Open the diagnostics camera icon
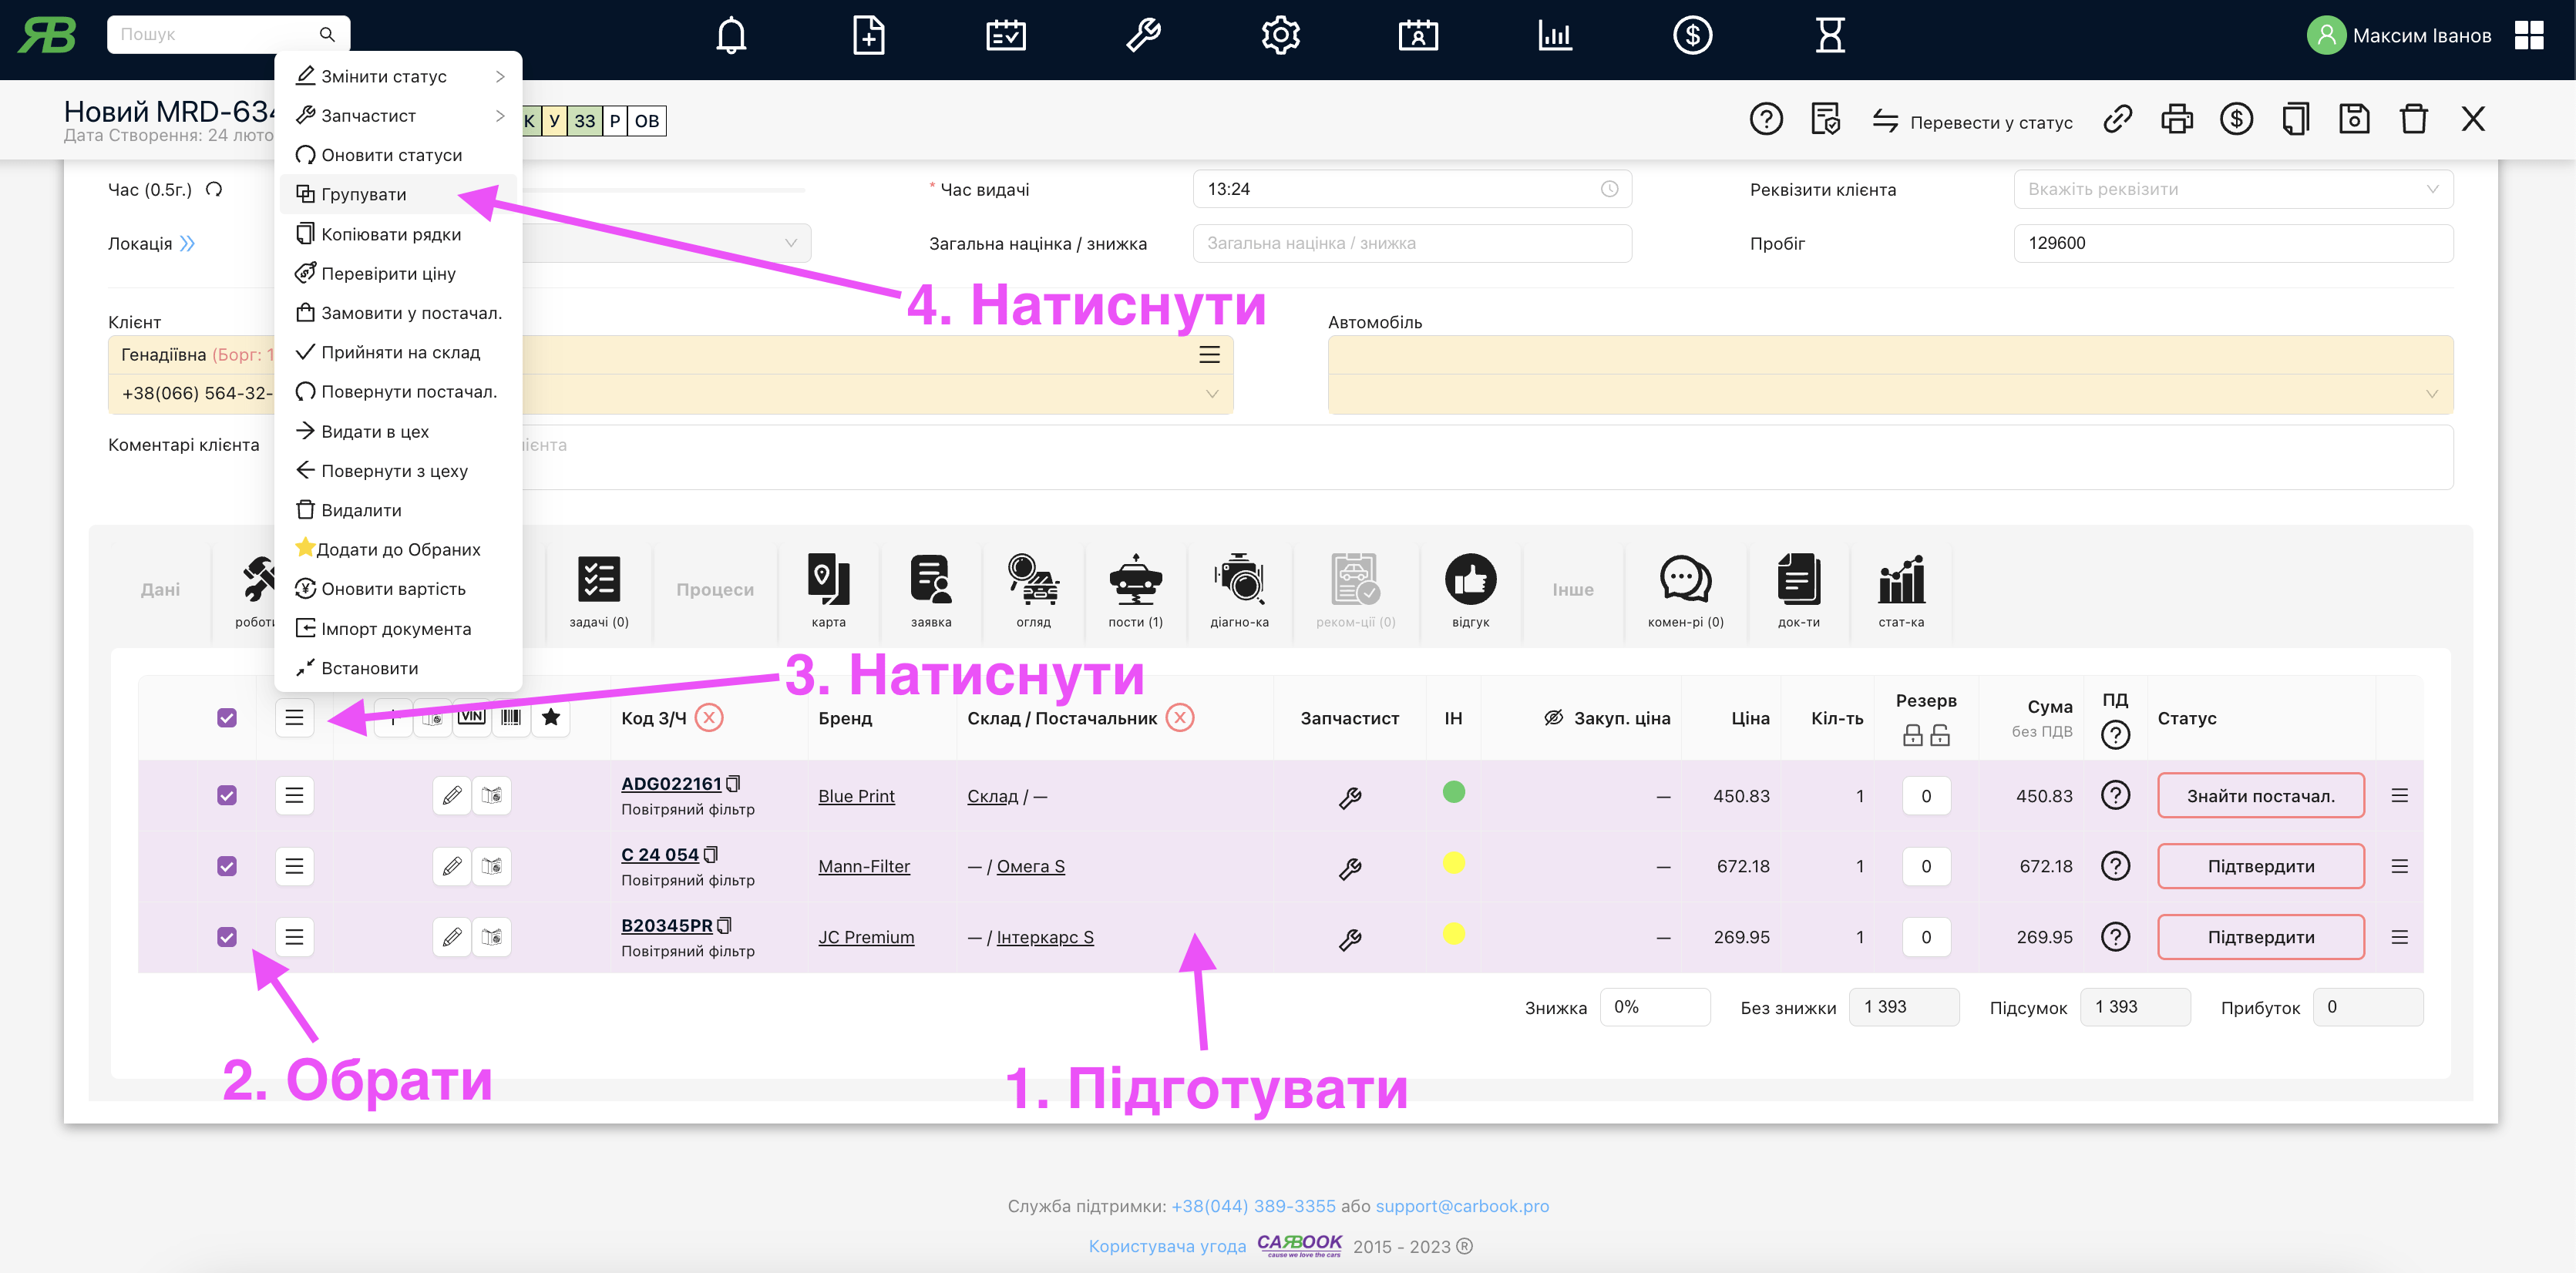2576x1273 pixels. [1239, 580]
